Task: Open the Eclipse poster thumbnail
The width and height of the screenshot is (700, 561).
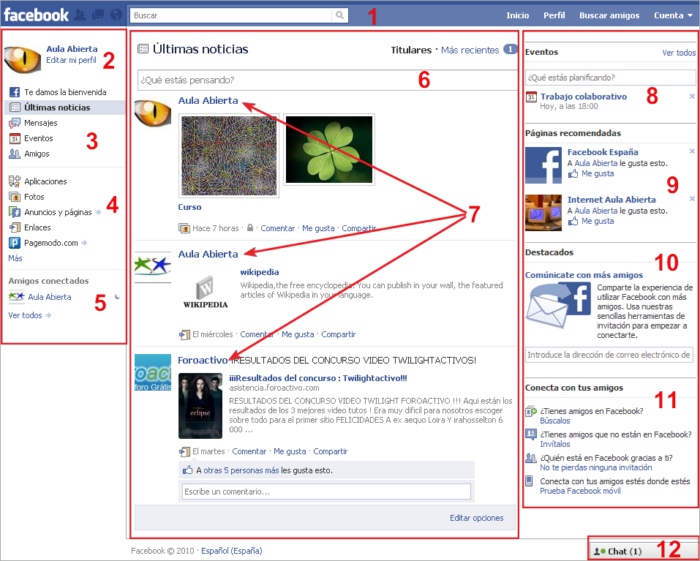Action: (x=200, y=406)
